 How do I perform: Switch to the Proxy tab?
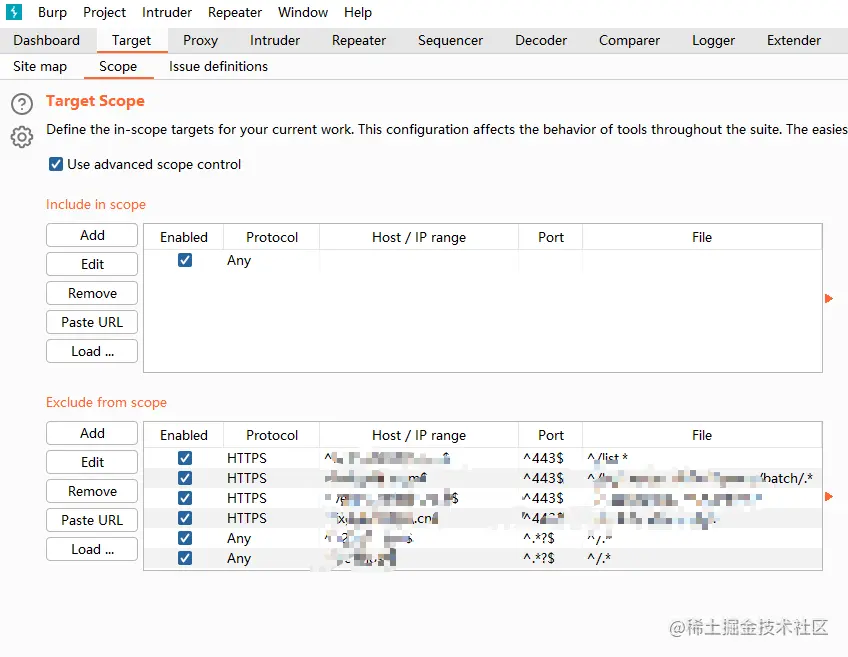200,41
